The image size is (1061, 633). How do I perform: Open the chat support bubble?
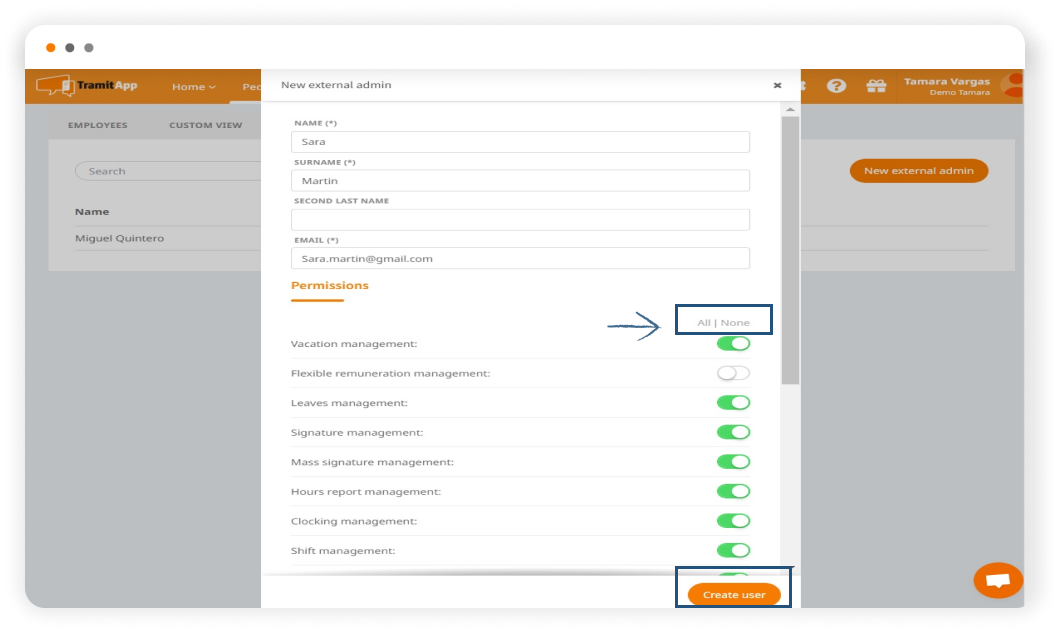(x=997, y=580)
